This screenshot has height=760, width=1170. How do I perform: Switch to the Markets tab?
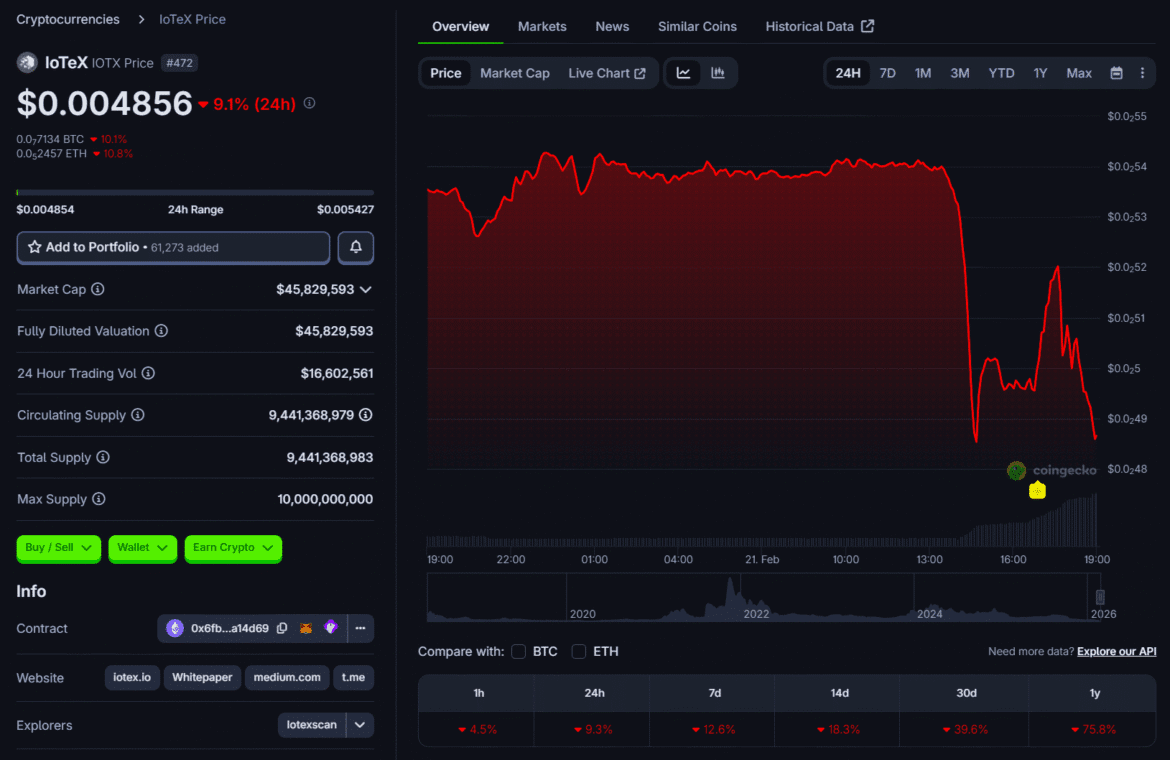[542, 26]
